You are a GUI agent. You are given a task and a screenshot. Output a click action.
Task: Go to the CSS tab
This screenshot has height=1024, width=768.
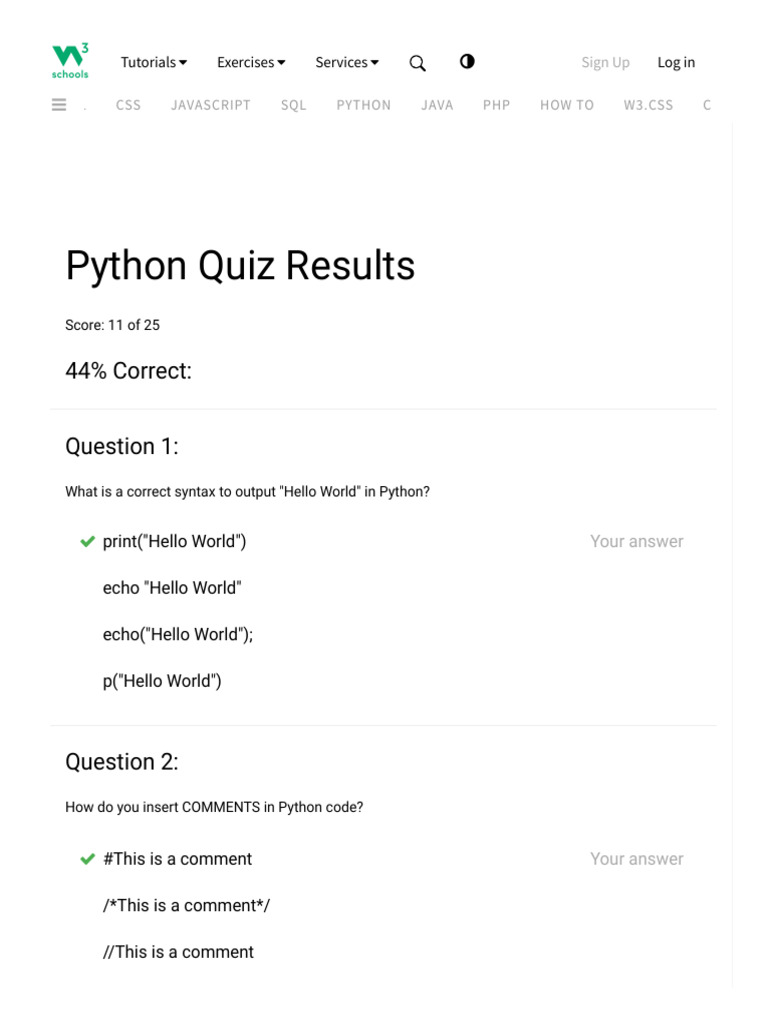coord(128,105)
